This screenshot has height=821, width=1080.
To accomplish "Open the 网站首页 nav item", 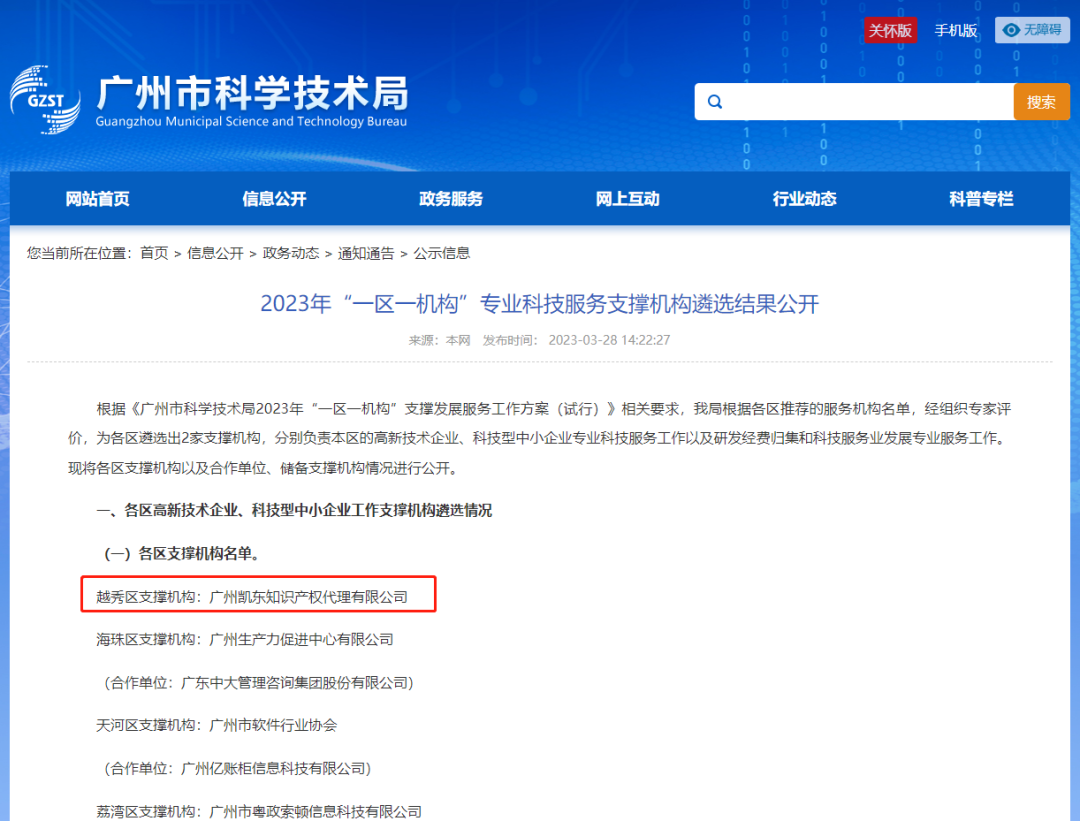I will 97,199.
